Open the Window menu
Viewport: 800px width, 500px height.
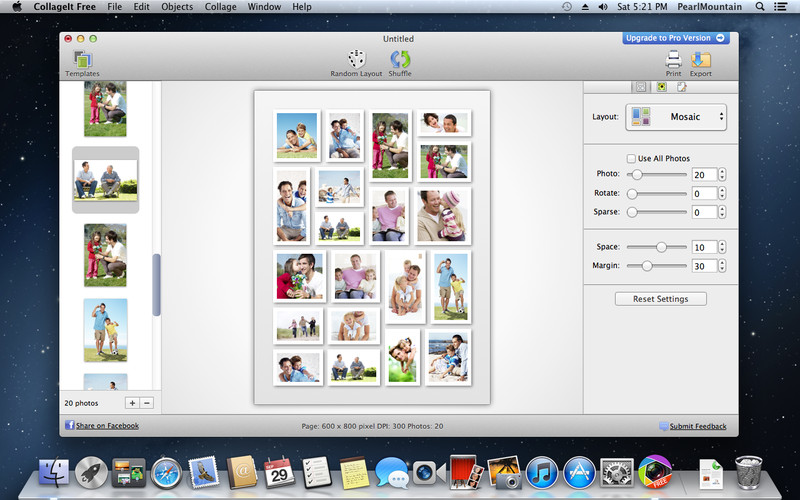click(x=264, y=7)
